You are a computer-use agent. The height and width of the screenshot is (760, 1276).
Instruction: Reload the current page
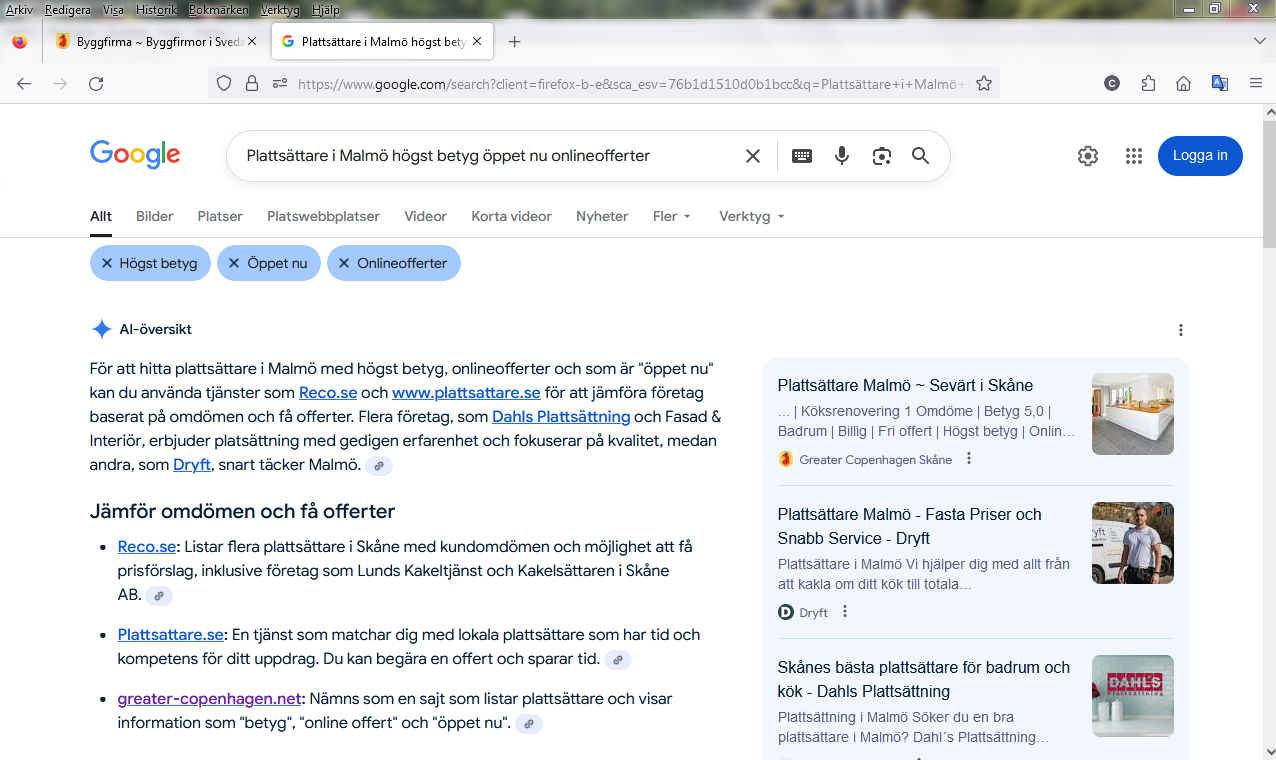(96, 84)
